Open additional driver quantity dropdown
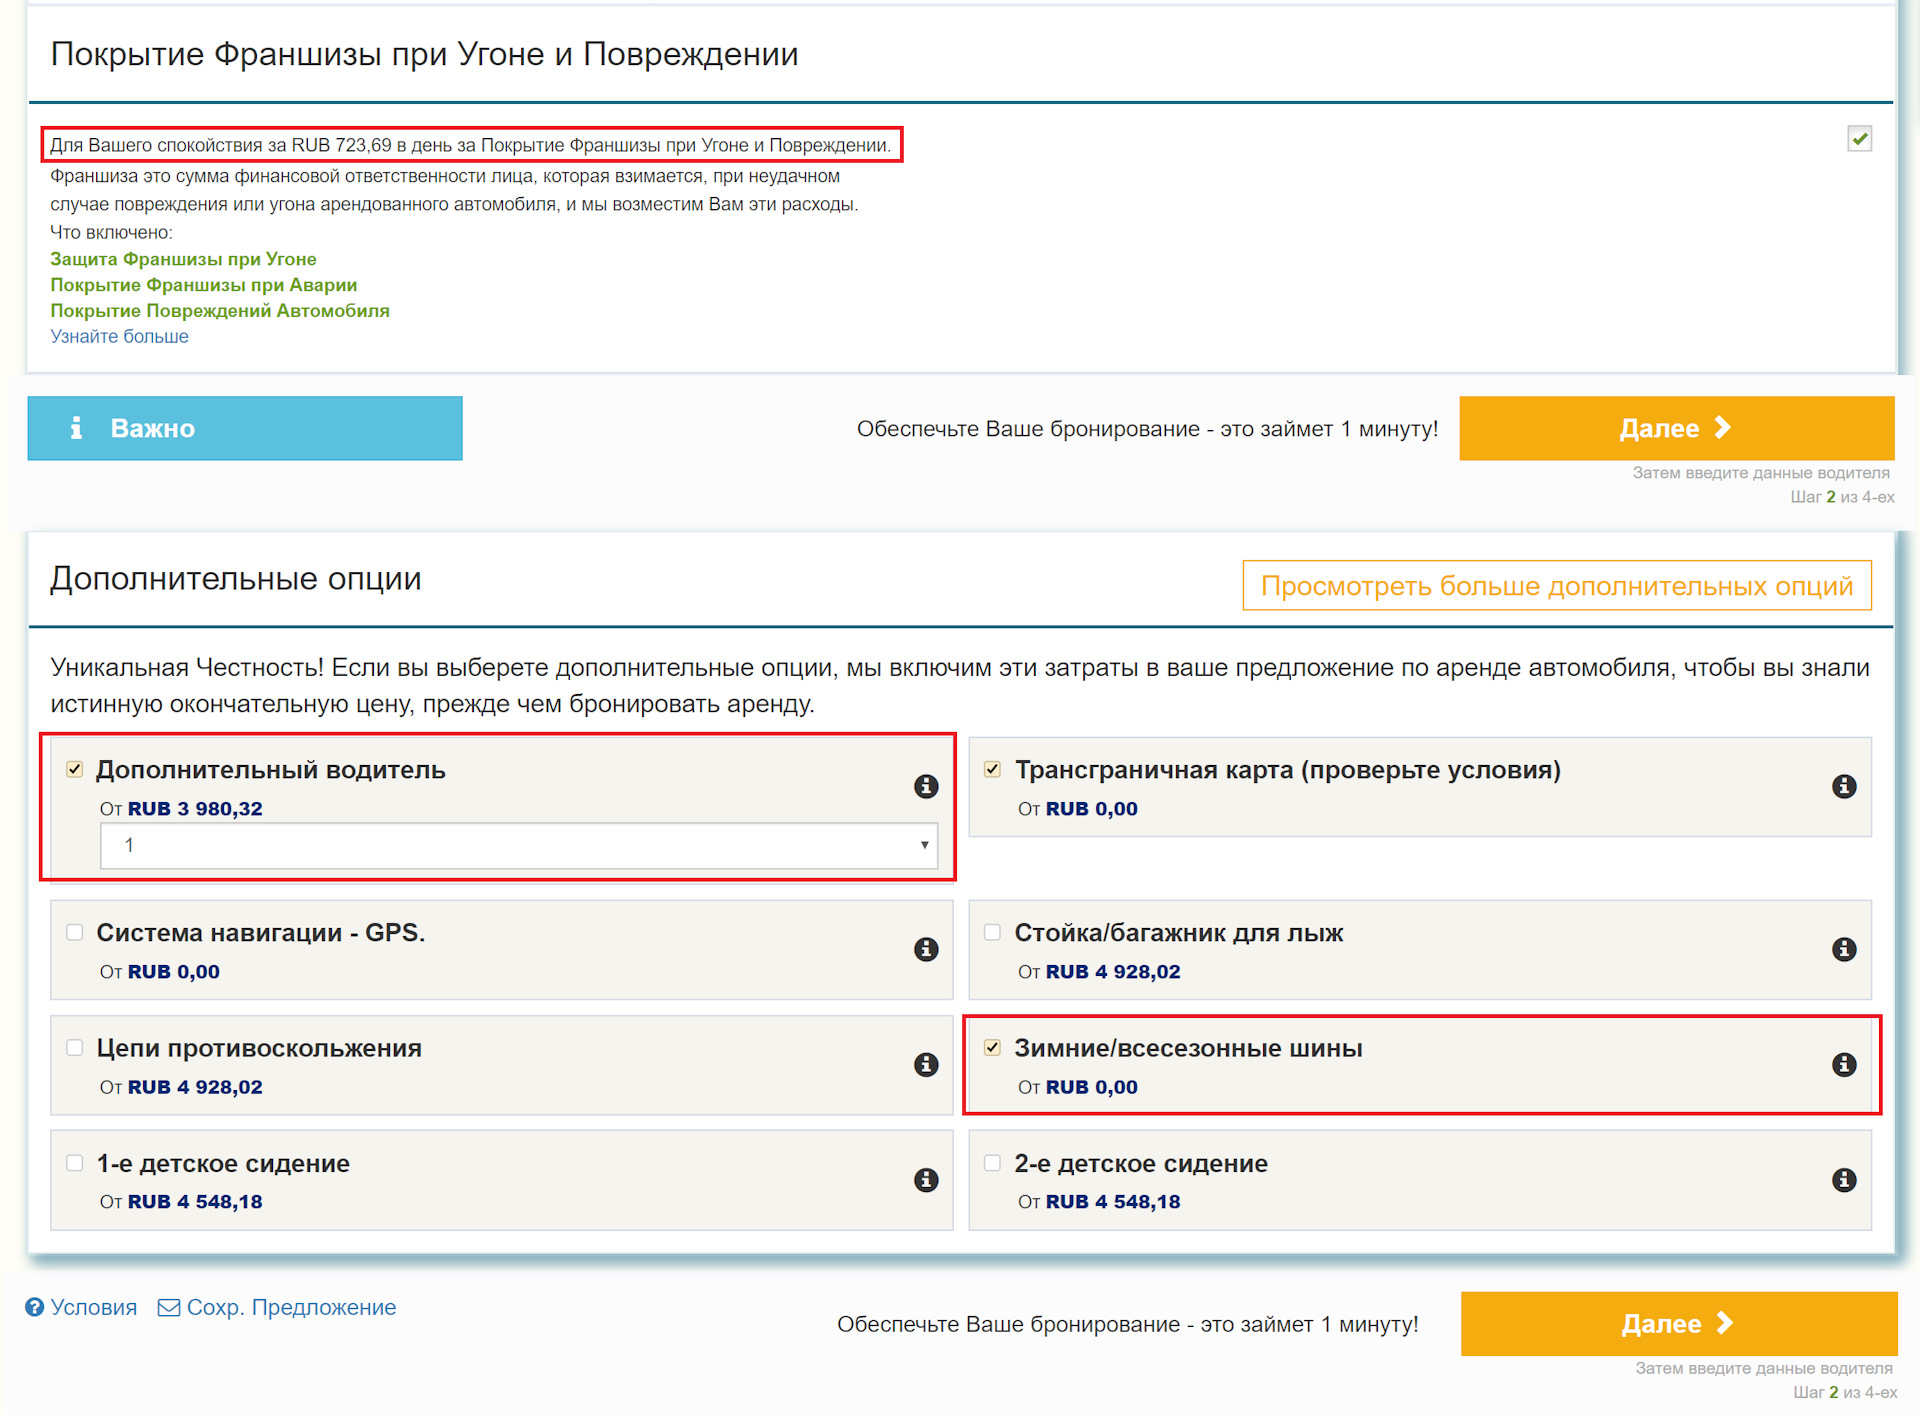Image resolution: width=1920 pixels, height=1415 pixels. 518,845
